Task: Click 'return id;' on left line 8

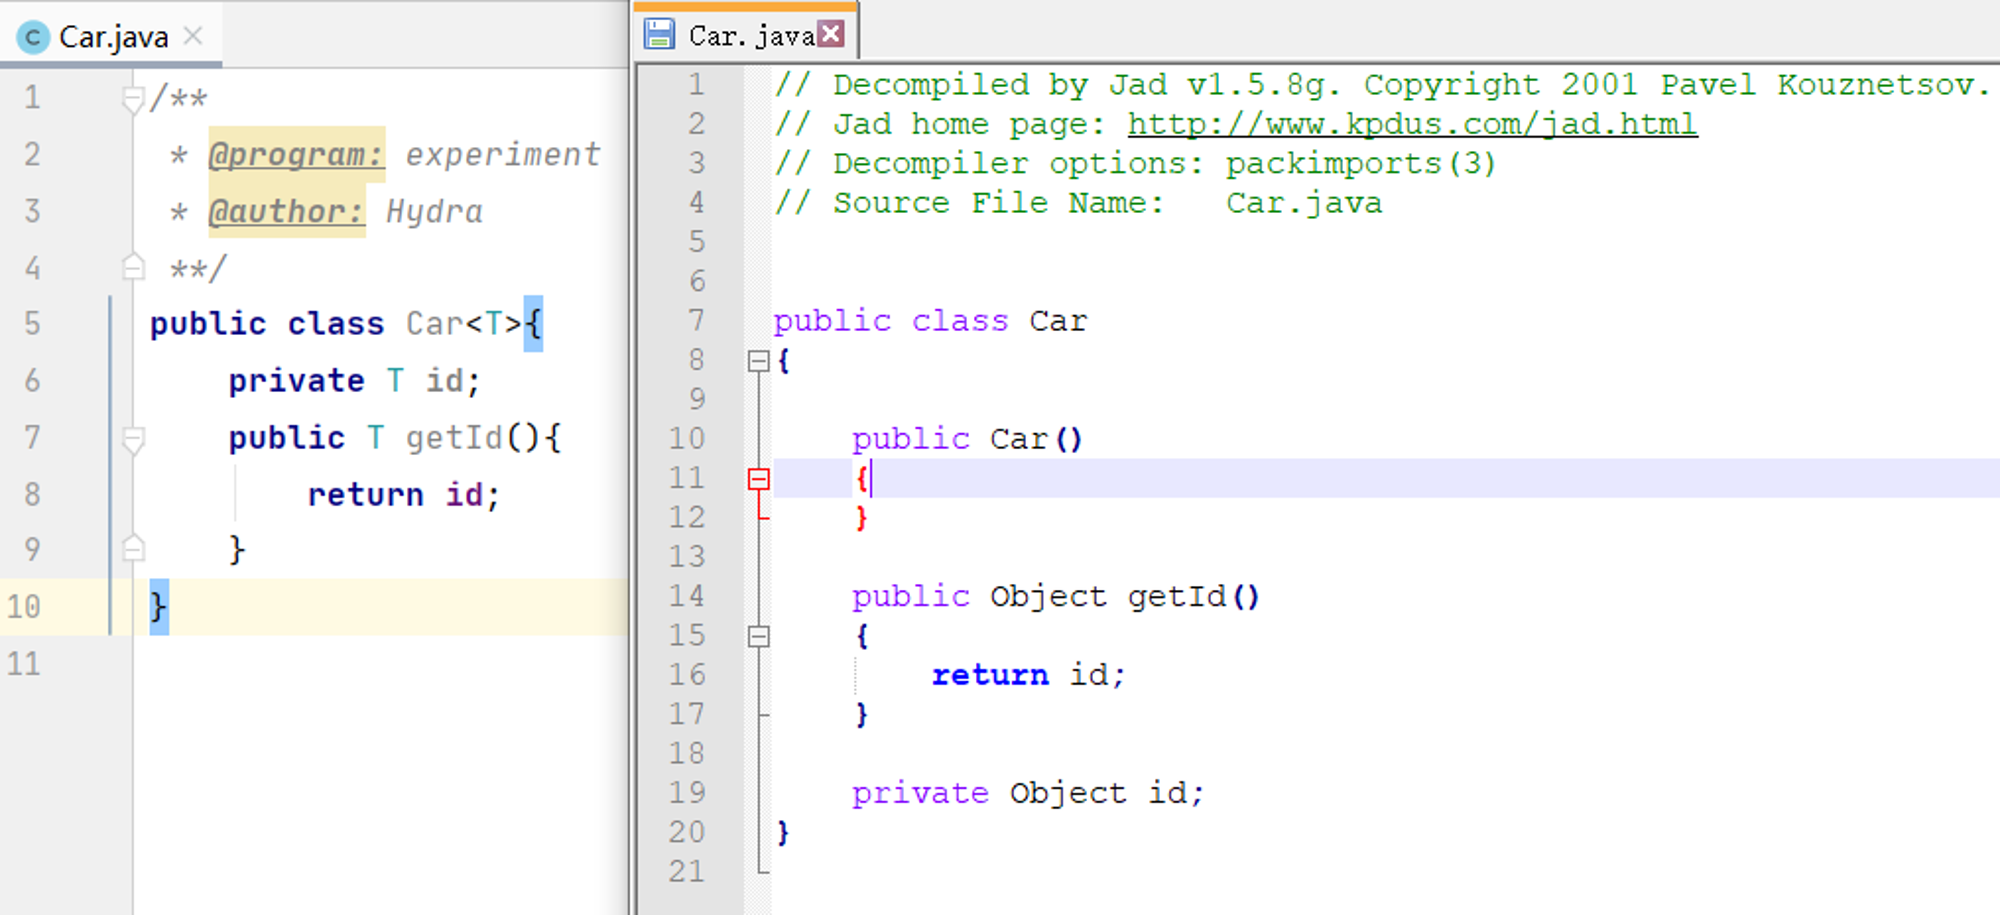Action: pos(403,495)
